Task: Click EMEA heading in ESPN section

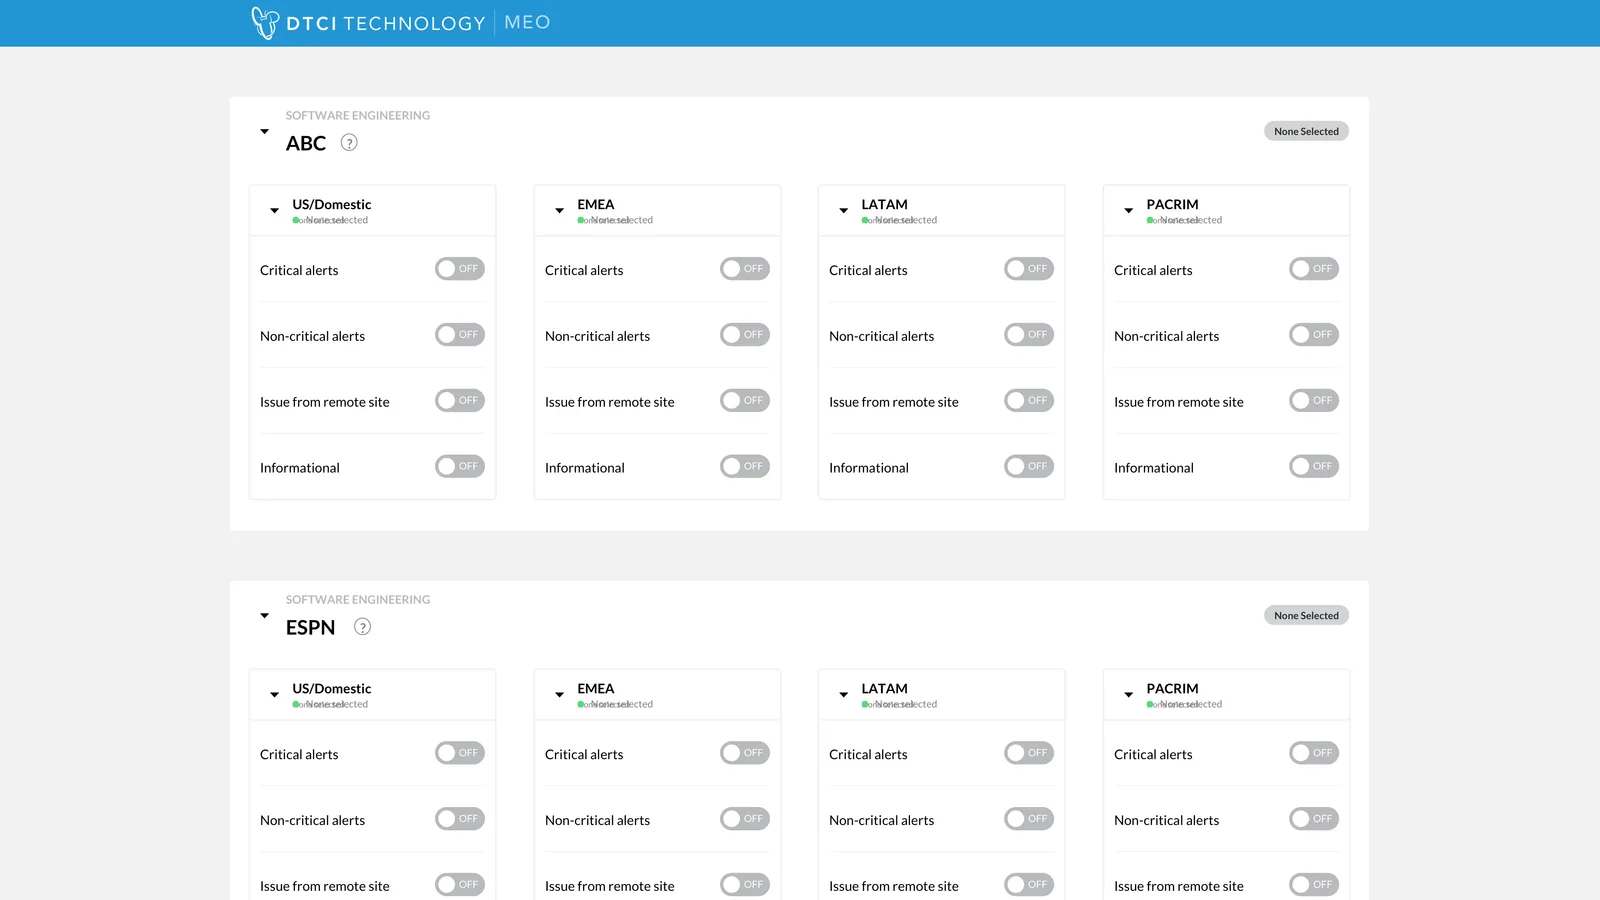Action: [x=596, y=688]
